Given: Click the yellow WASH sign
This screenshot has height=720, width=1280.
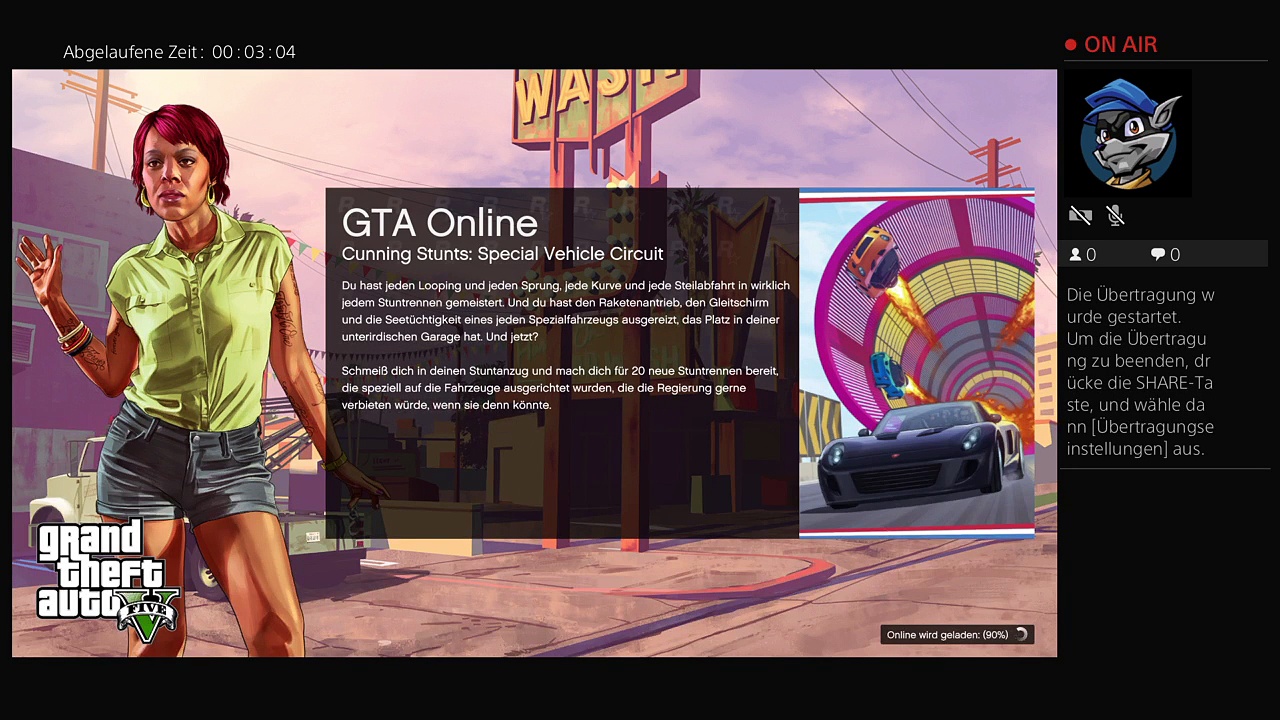Looking at the screenshot, I should point(590,95).
